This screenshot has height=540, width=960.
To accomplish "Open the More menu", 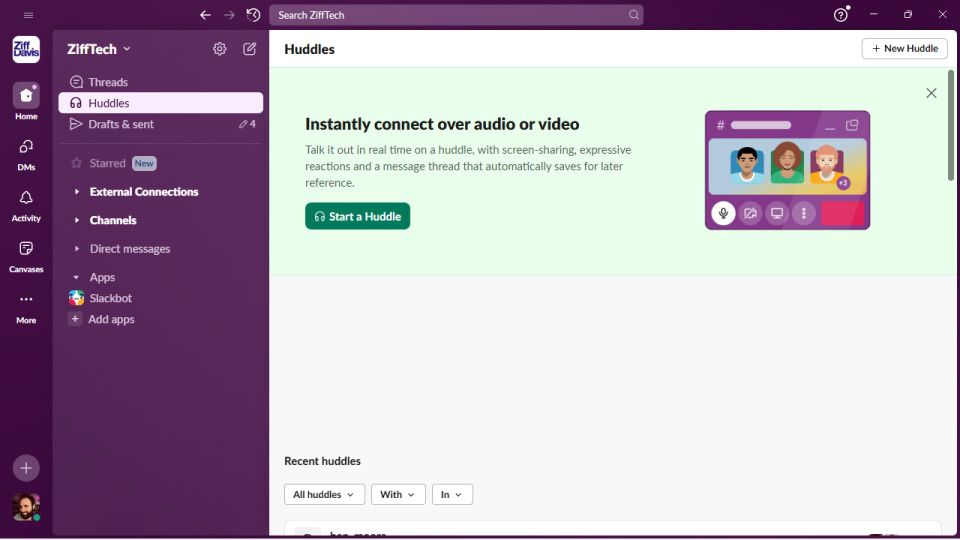I will coord(26,307).
